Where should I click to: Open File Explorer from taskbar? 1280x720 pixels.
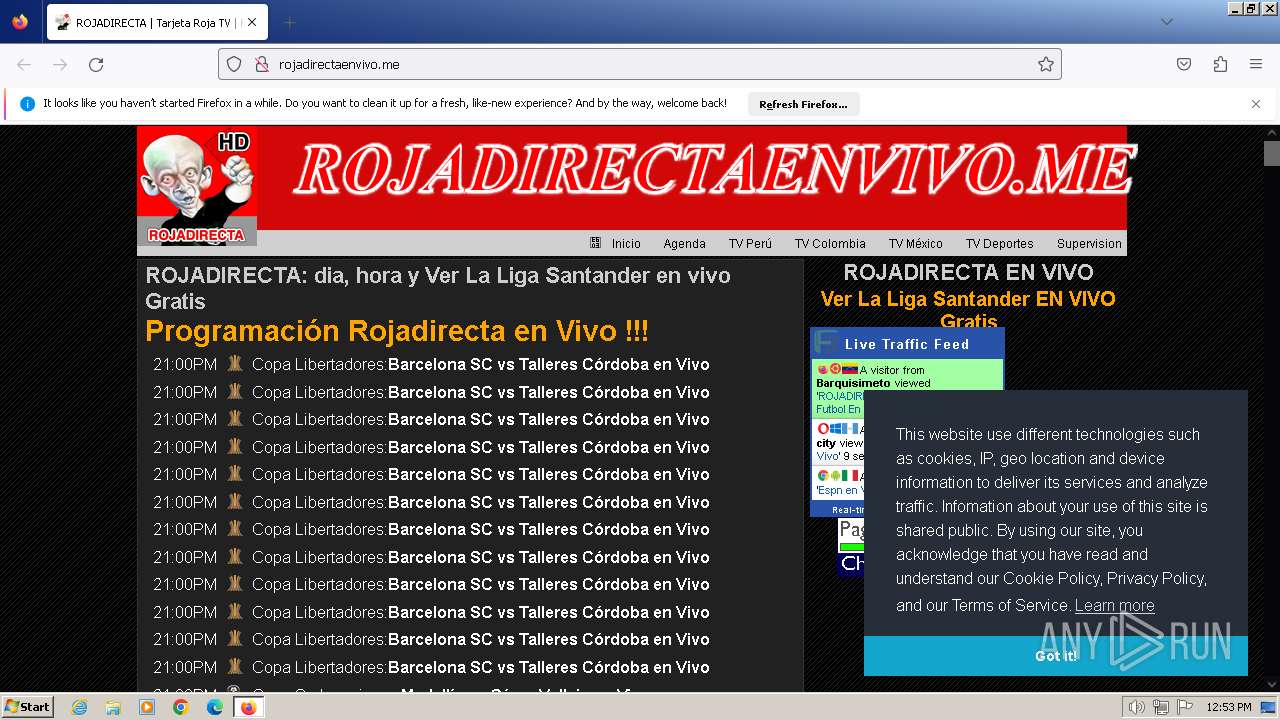coord(113,707)
